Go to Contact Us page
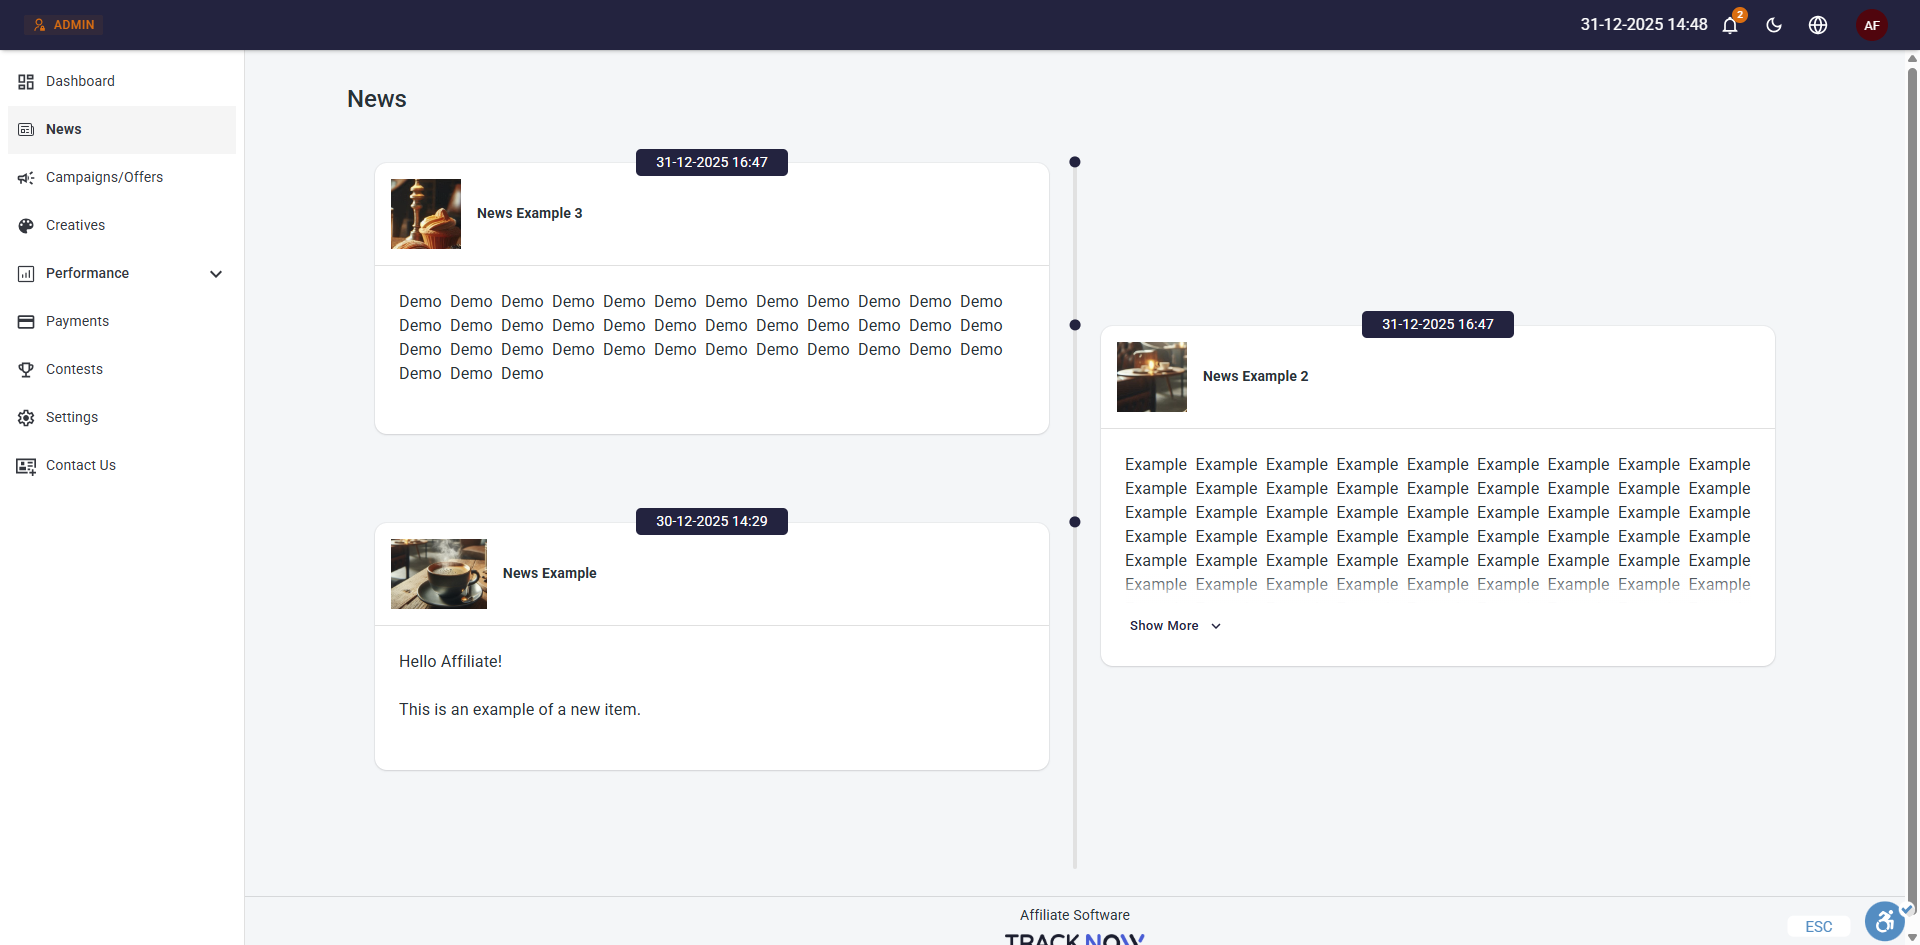The height and width of the screenshot is (945, 1920). [x=80, y=466]
